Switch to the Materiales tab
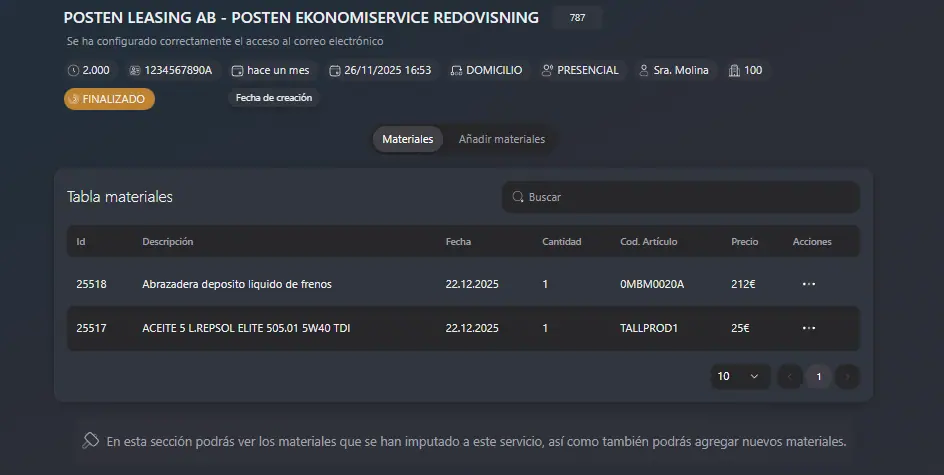 pos(407,139)
